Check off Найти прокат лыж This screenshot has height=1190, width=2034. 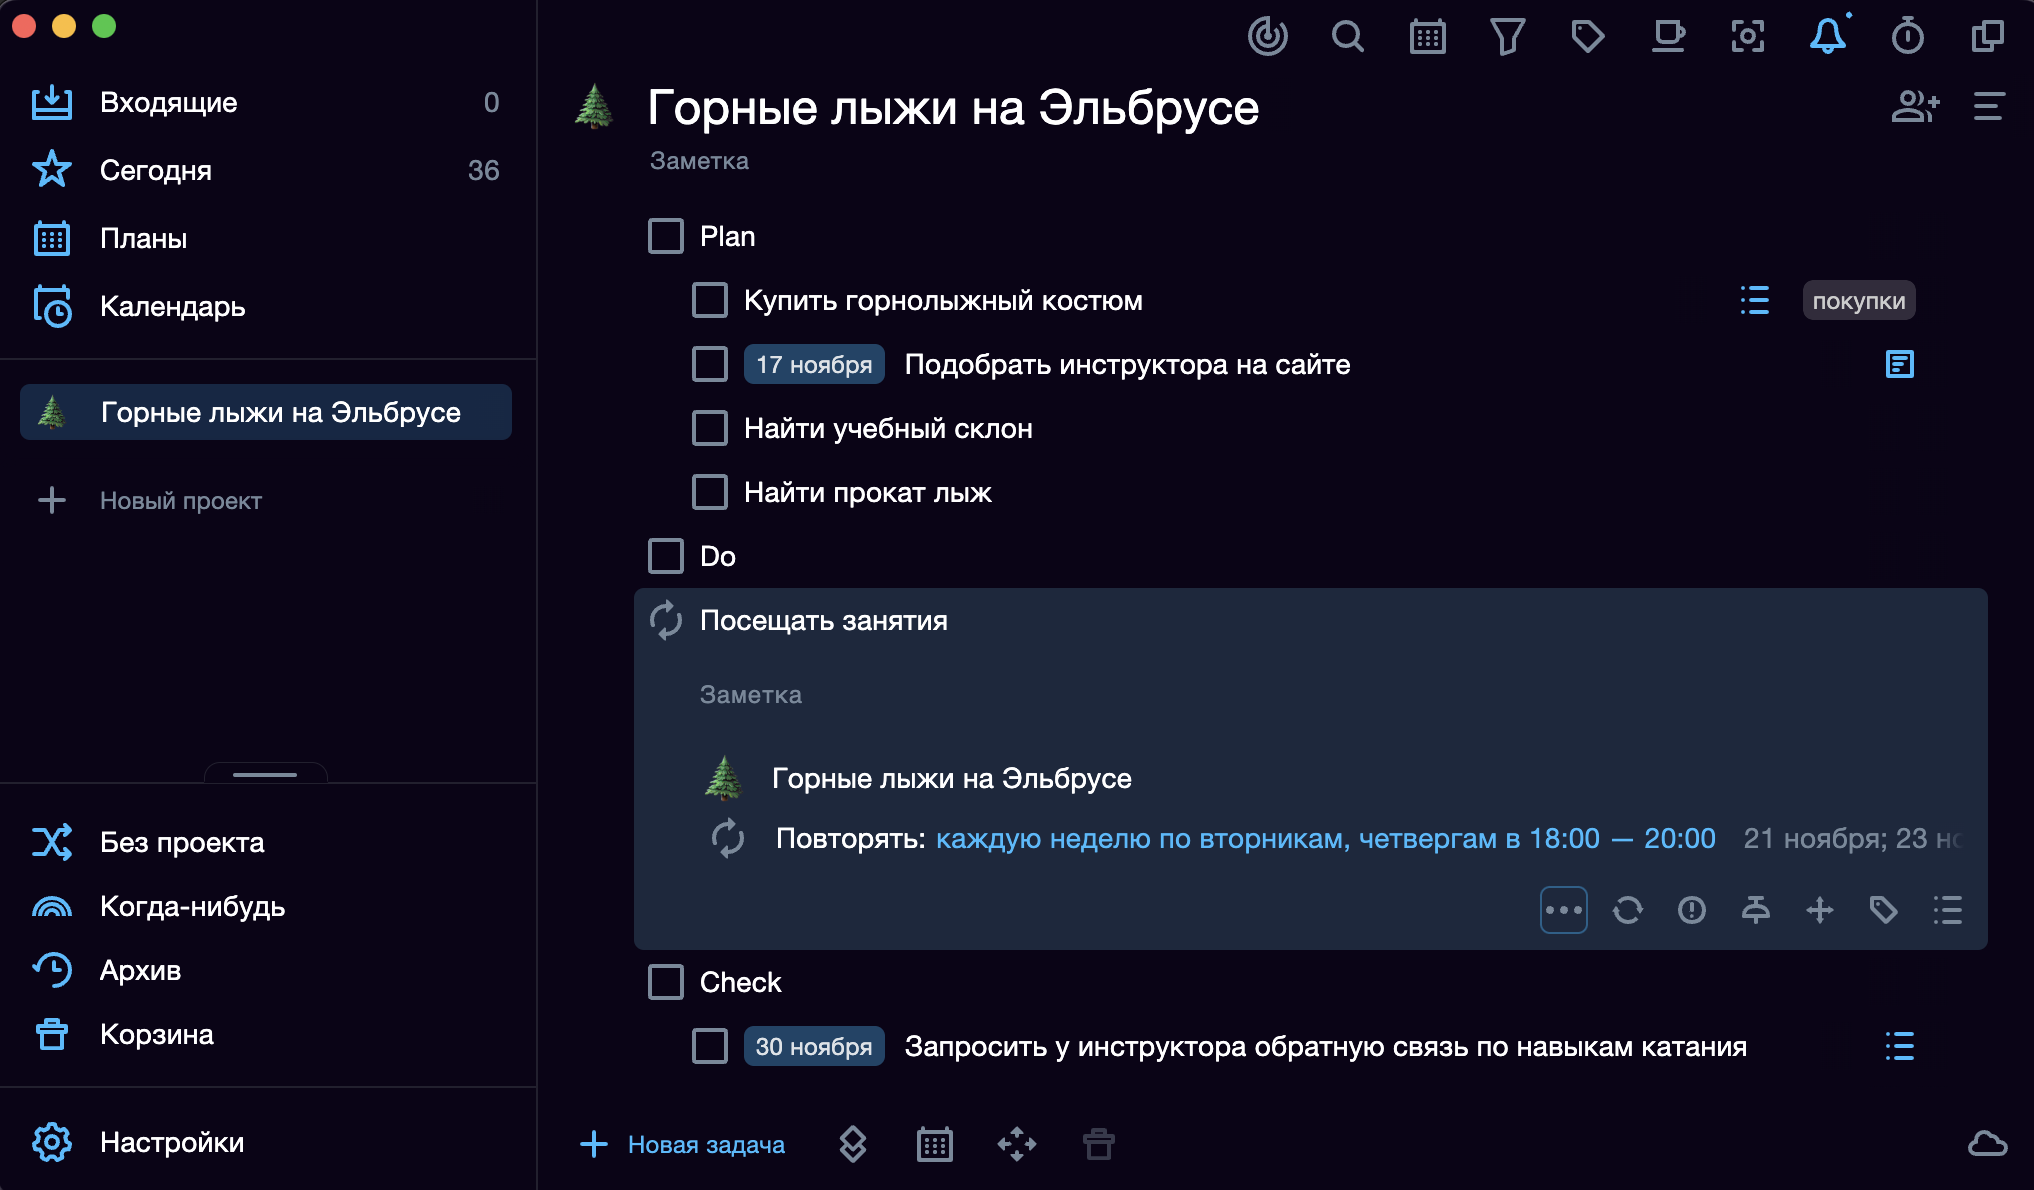710,492
